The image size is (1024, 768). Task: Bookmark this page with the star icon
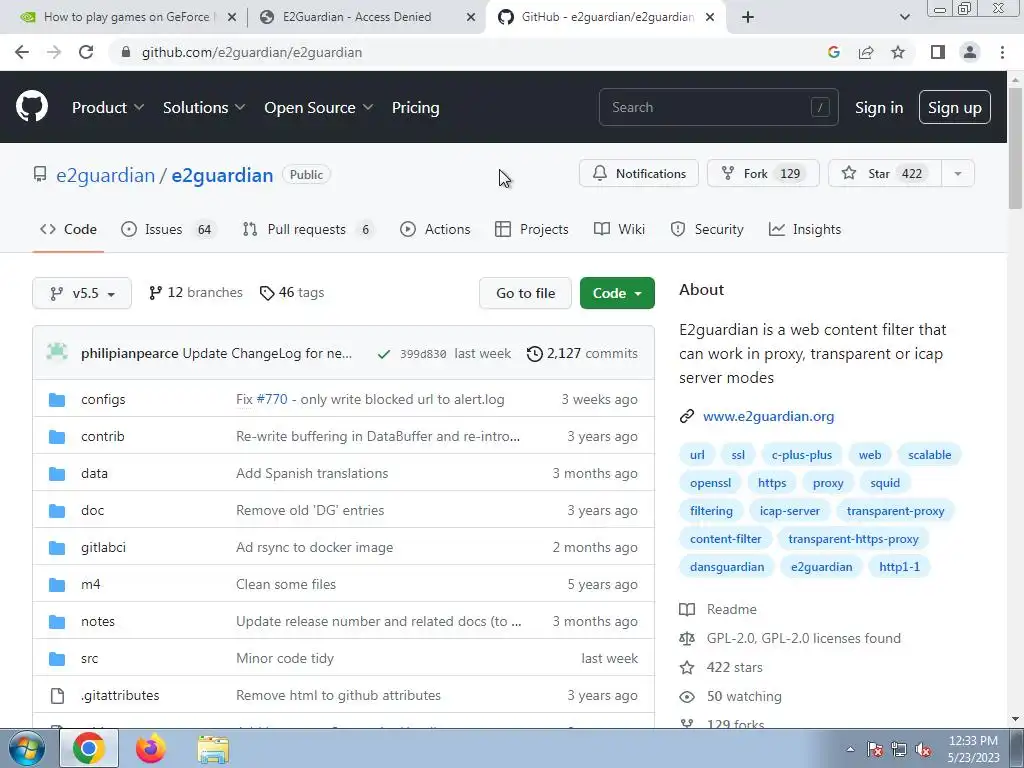(898, 52)
